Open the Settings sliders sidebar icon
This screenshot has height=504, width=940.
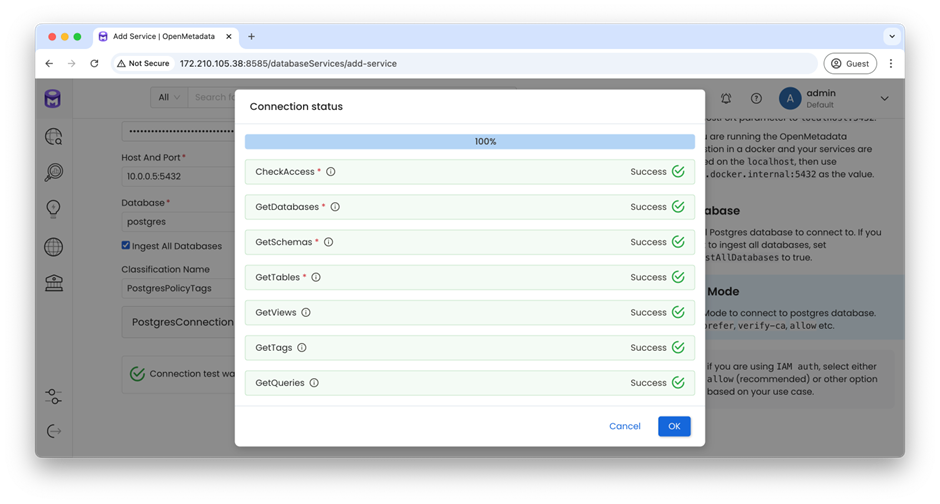[x=54, y=397]
